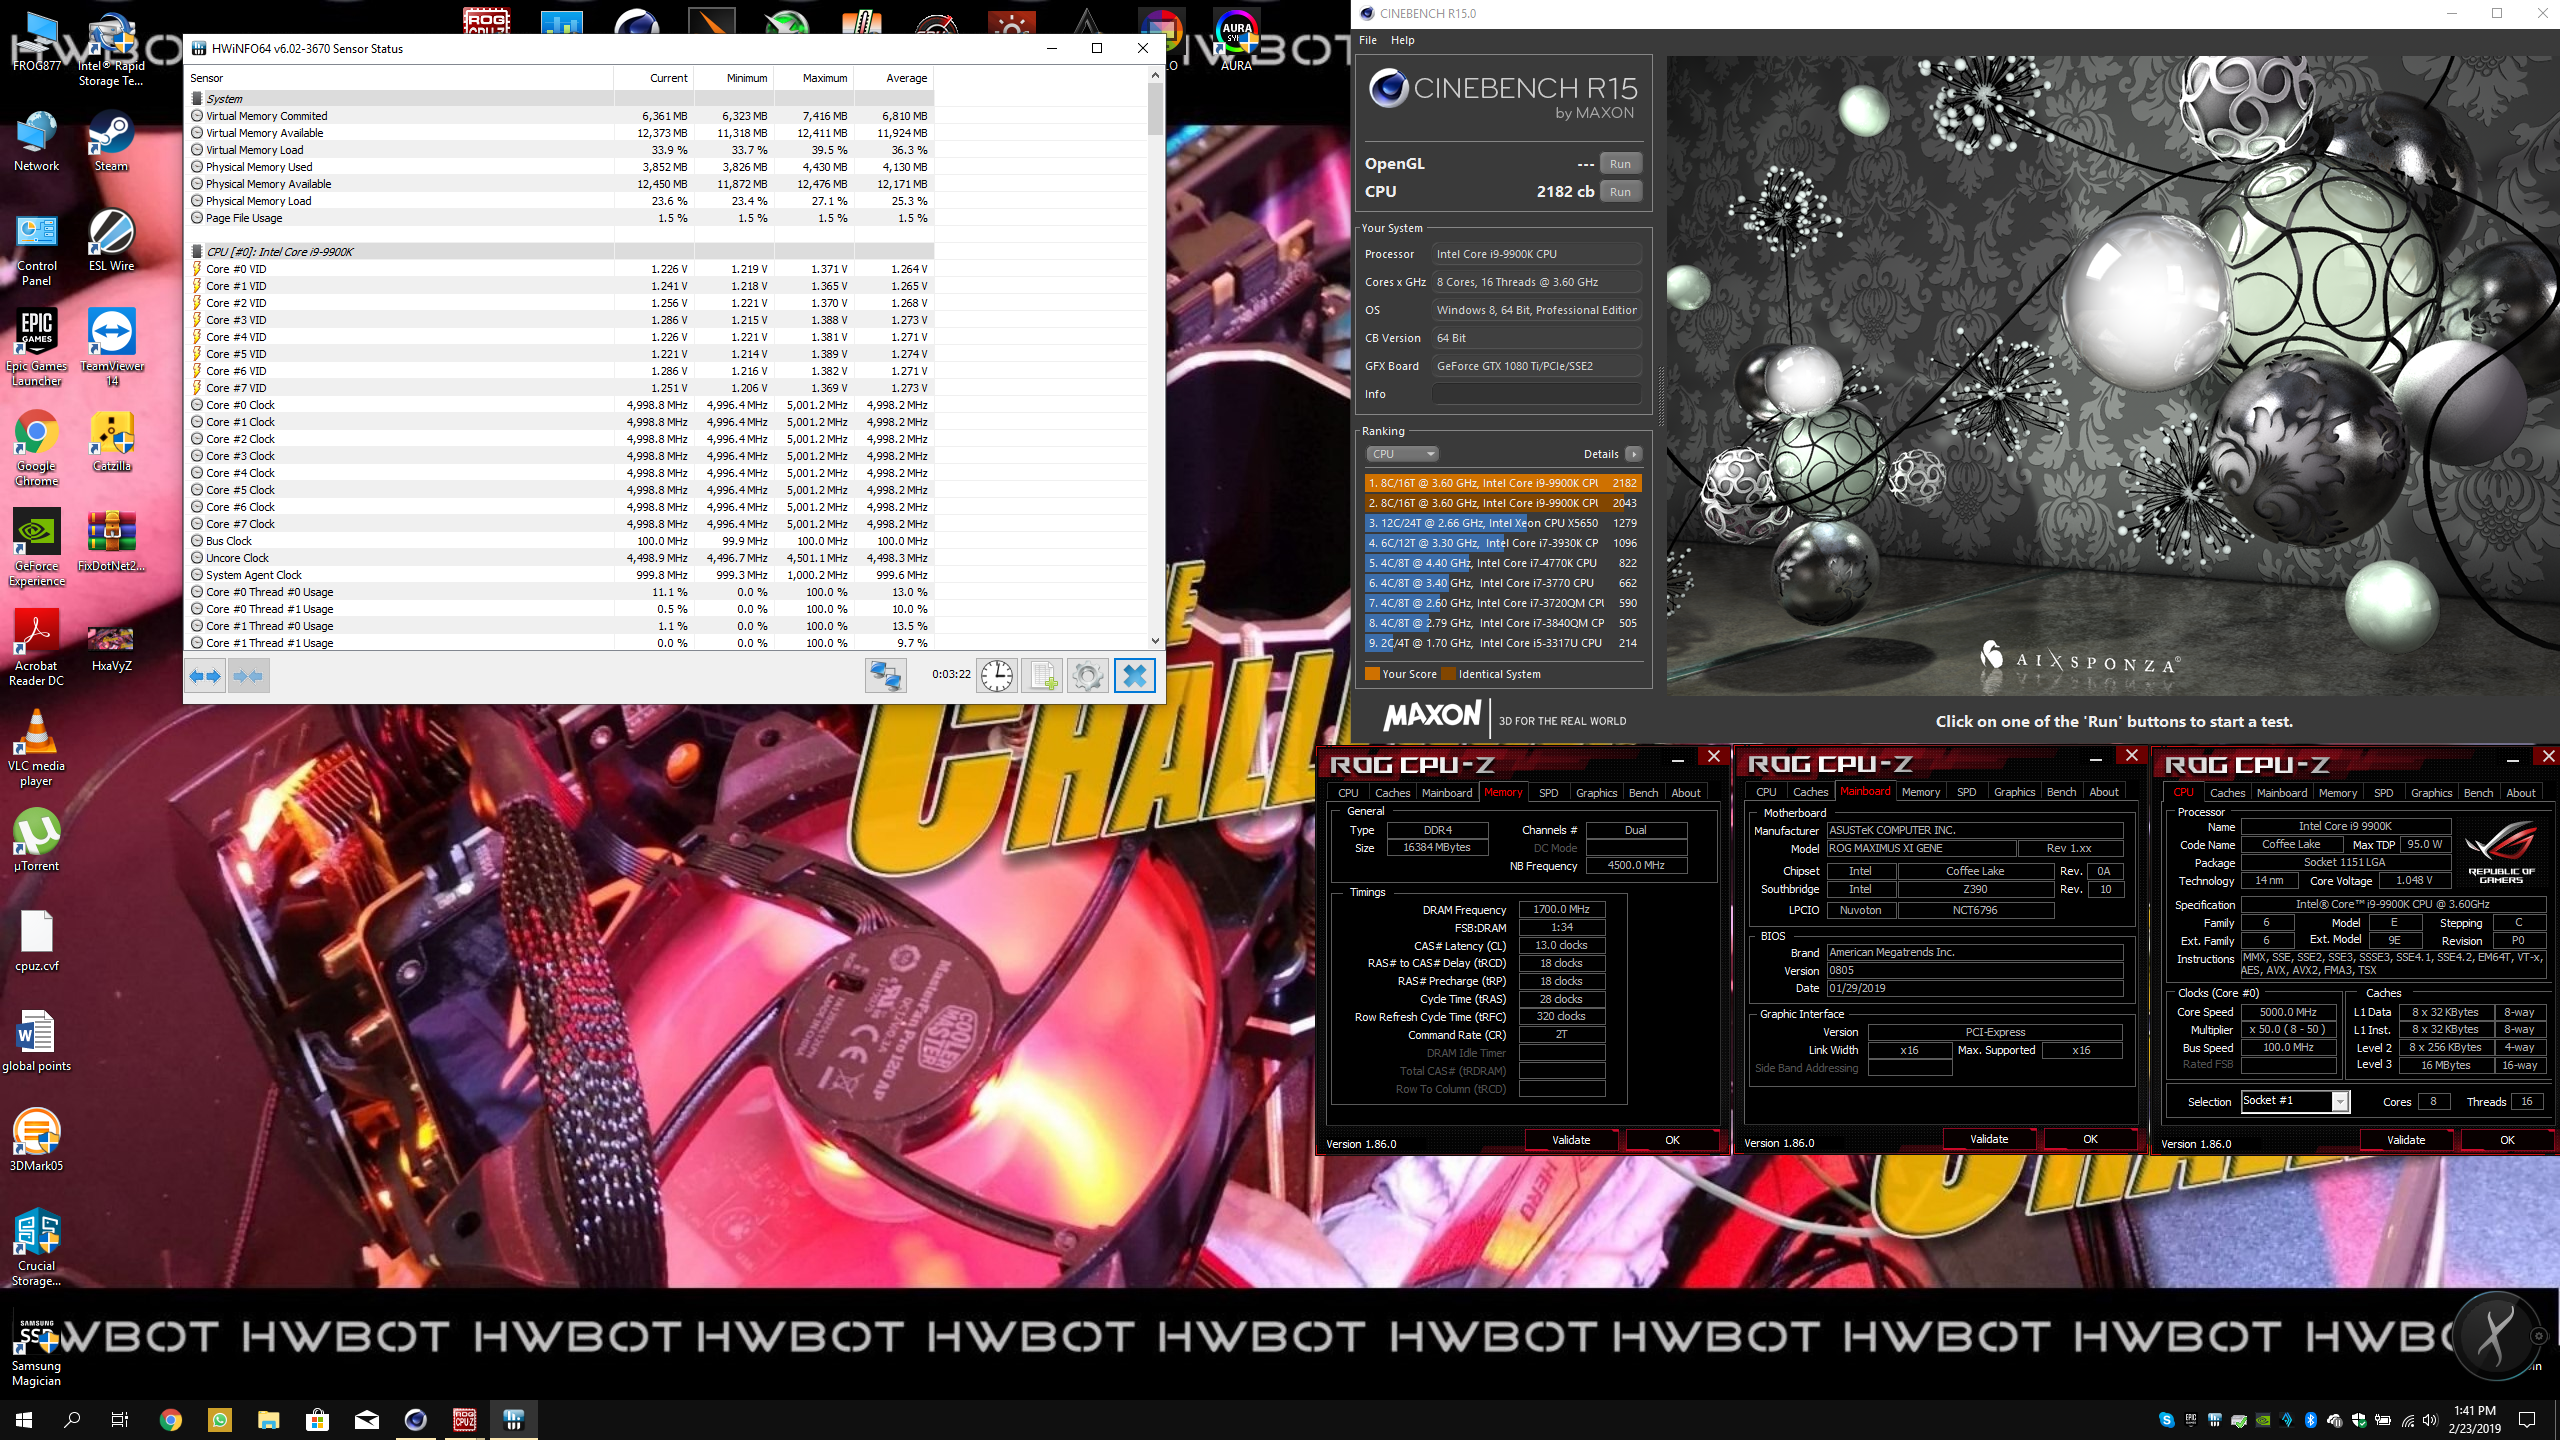Click the HWiNFO scroll down arrow

coord(1155,641)
